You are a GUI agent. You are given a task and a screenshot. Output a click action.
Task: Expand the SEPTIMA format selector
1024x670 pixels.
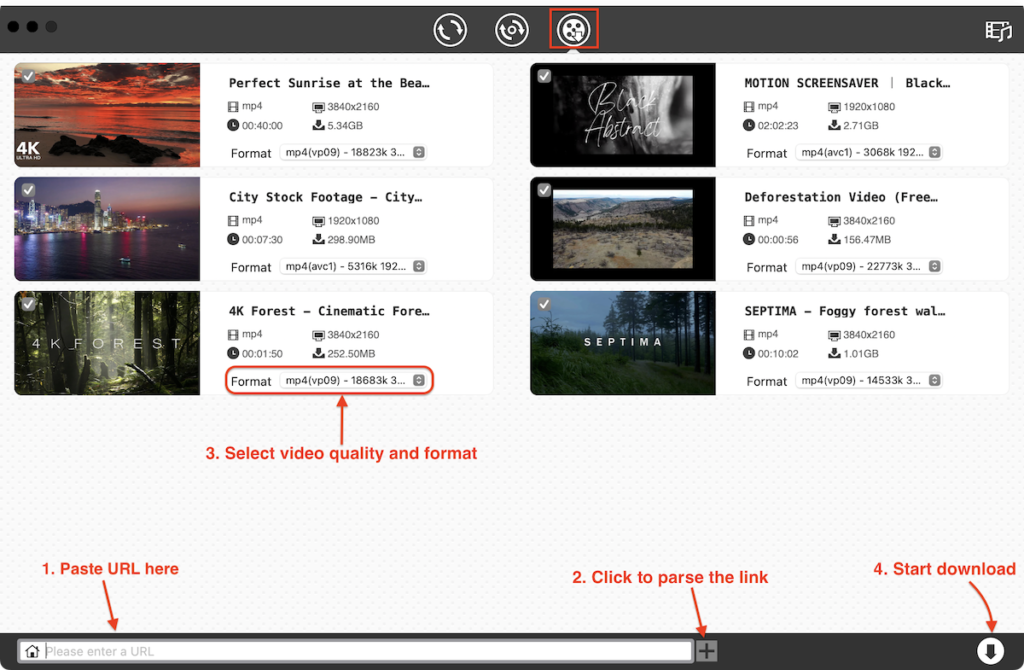click(x=934, y=381)
